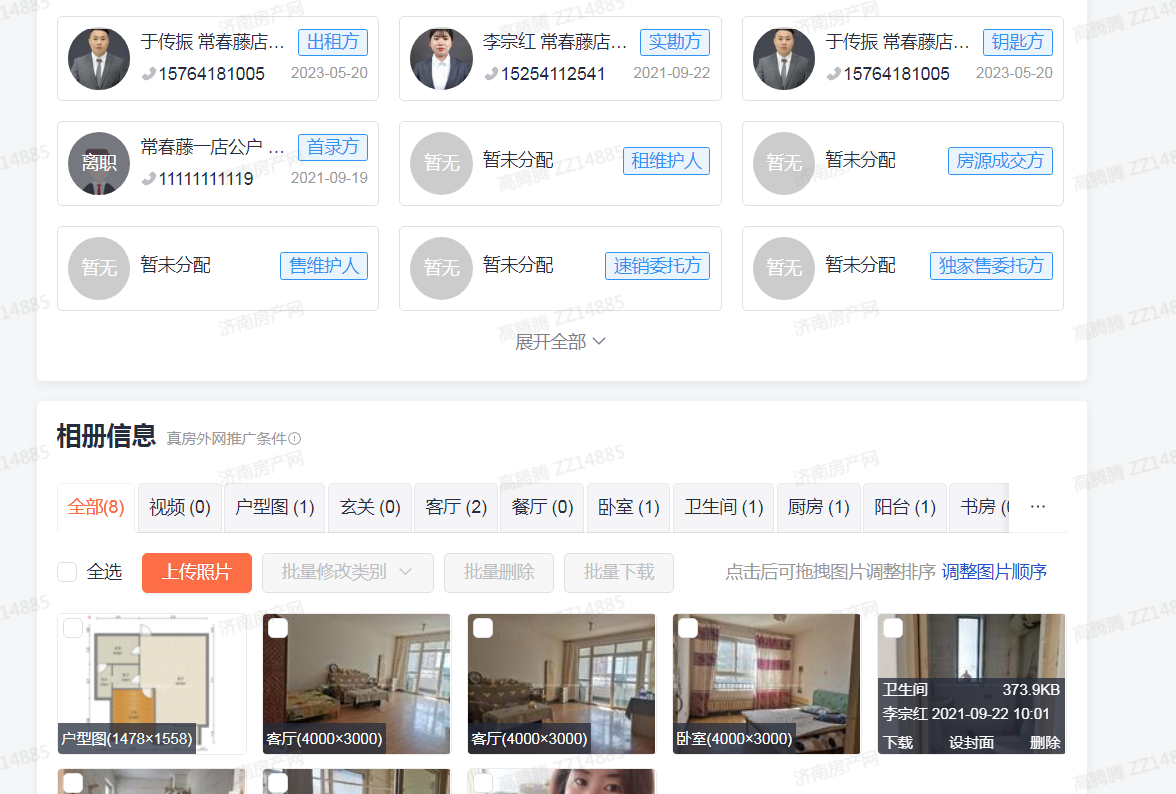This screenshot has height=794, width=1176.
Task: Check the 卧室 photo checkbox
Action: [688, 628]
